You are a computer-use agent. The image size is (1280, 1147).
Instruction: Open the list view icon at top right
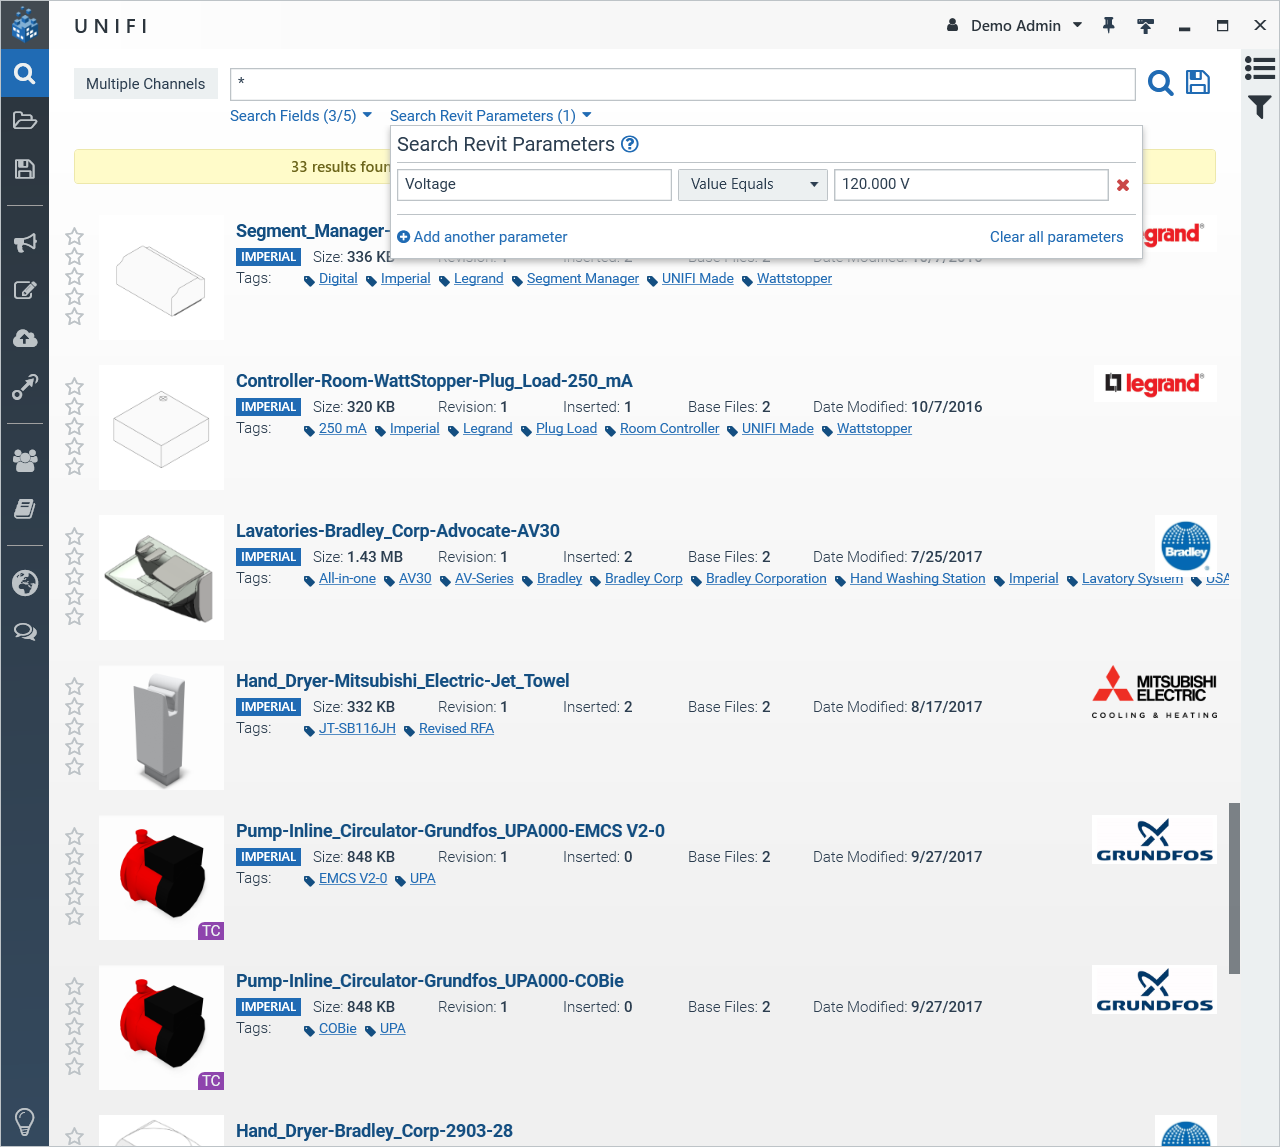click(1260, 68)
